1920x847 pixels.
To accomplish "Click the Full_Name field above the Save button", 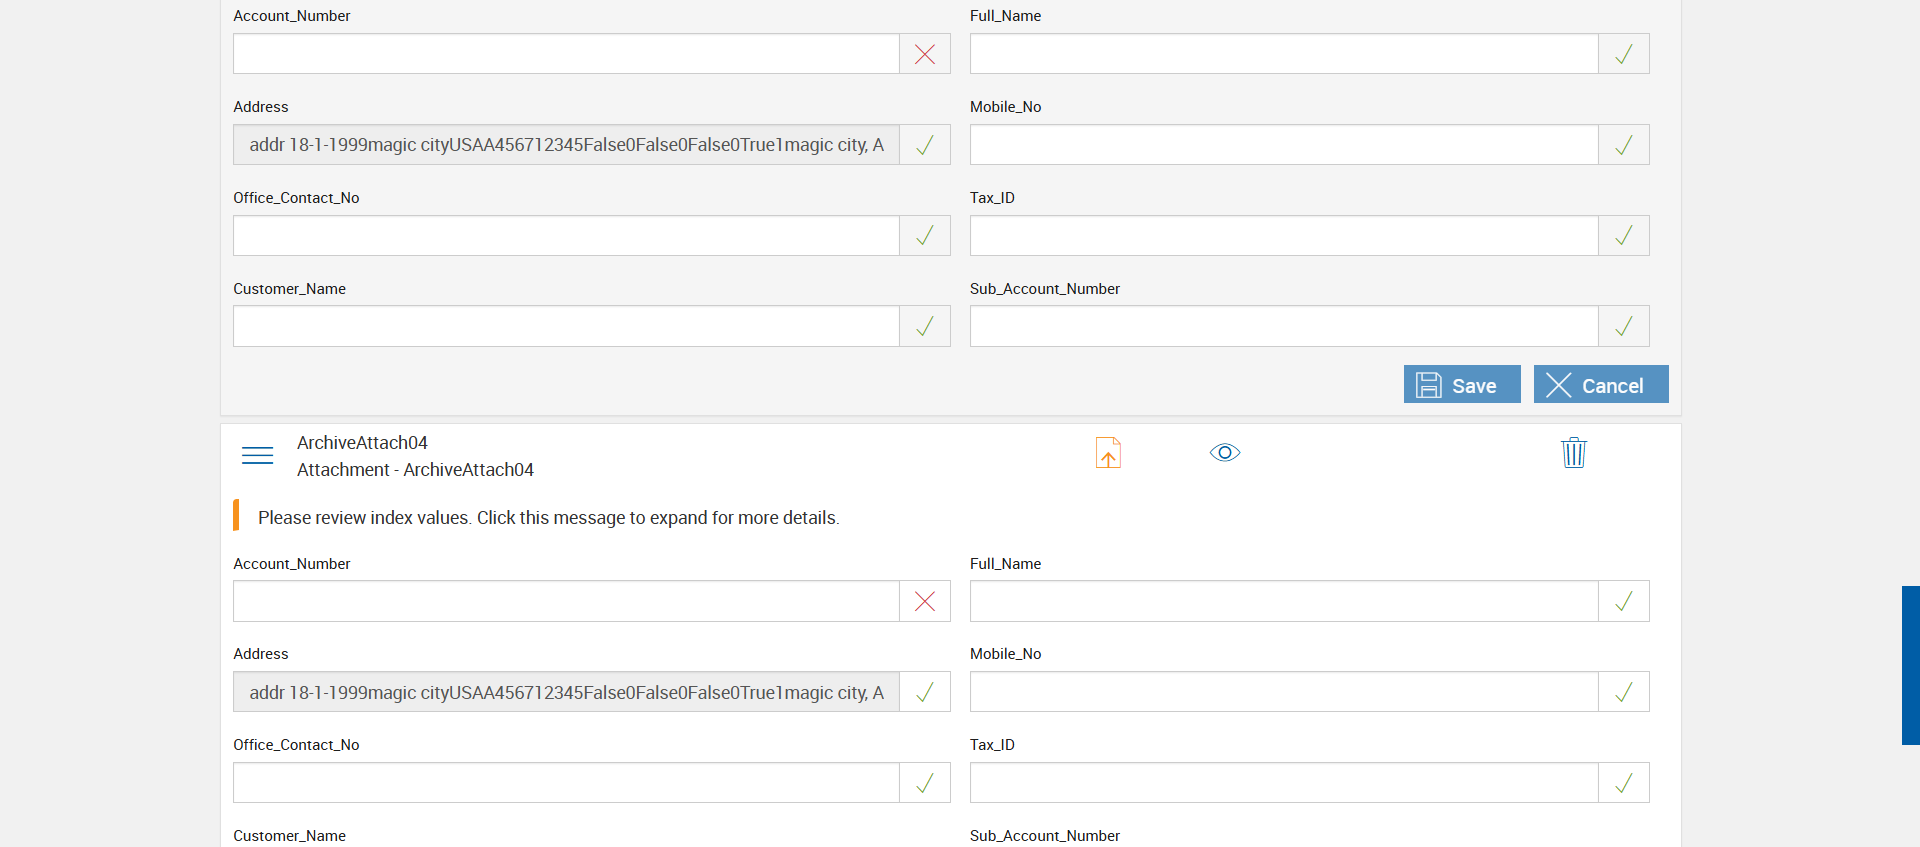I will click(1284, 54).
